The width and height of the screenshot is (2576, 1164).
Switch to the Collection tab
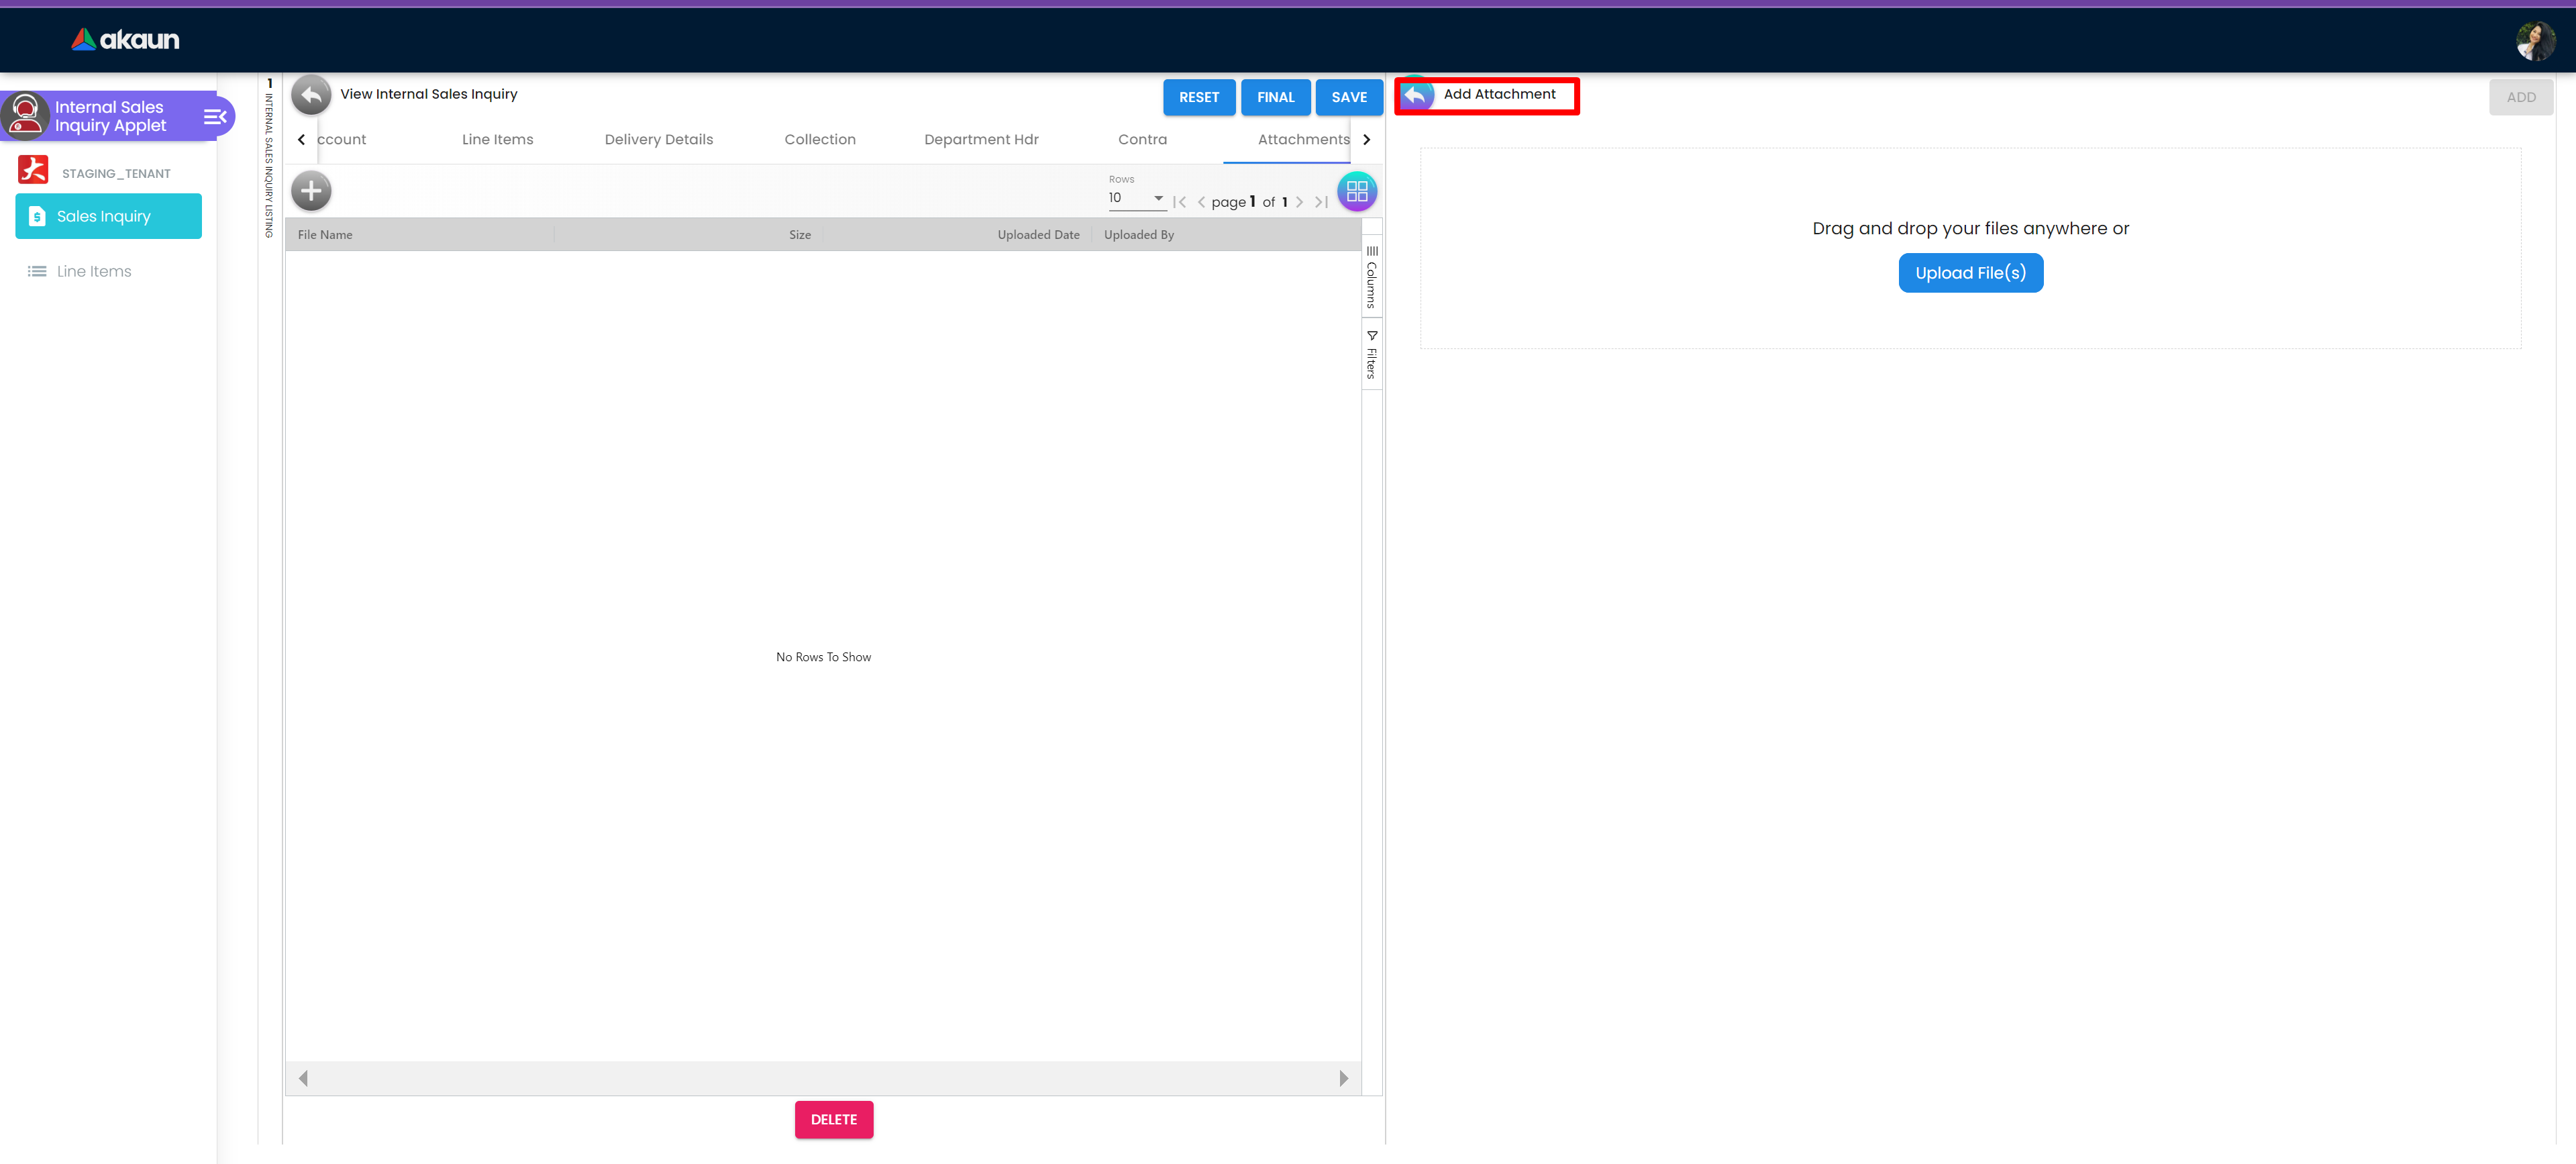[x=819, y=140]
